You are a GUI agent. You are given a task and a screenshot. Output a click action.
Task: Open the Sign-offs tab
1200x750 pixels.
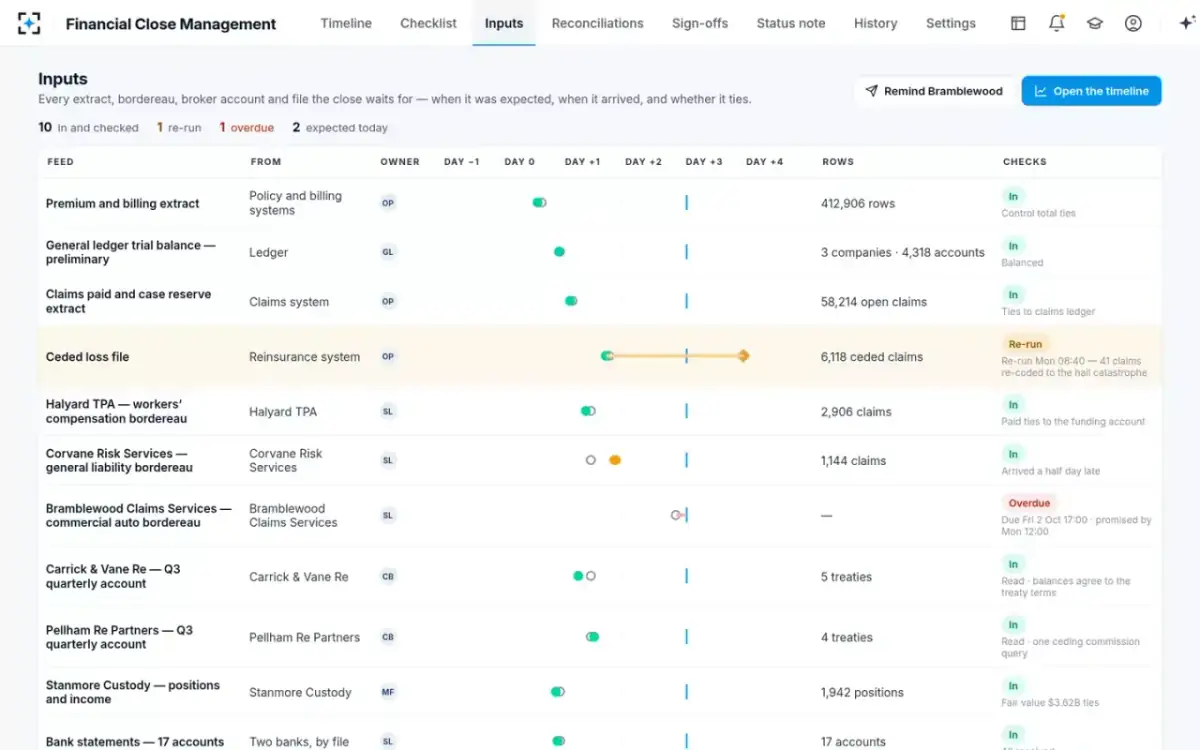(700, 23)
